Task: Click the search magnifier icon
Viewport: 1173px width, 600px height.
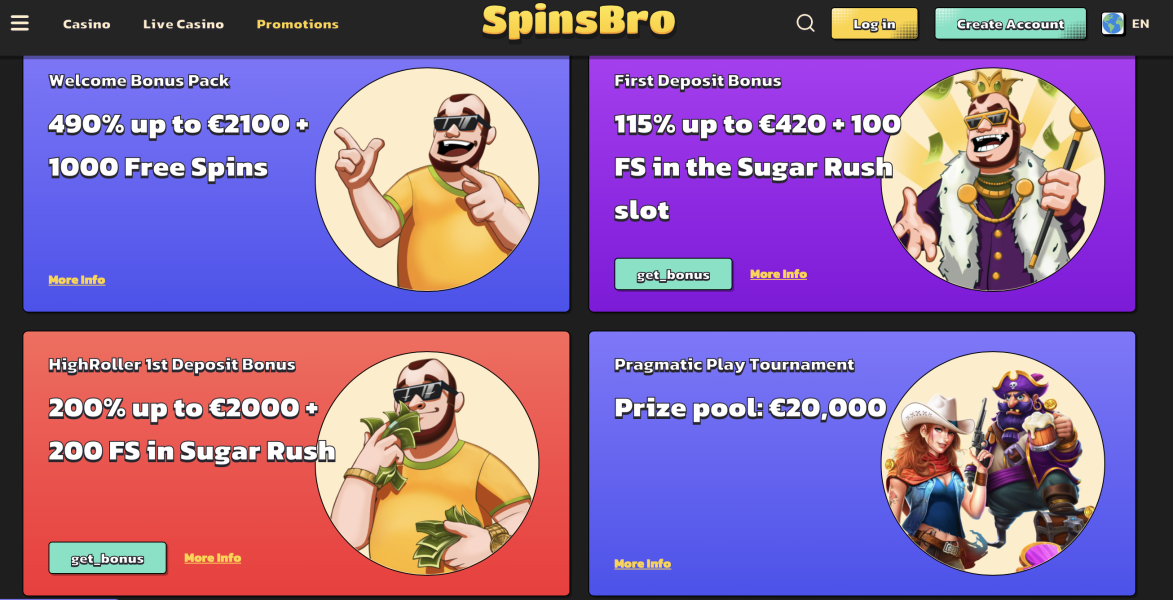Action: point(805,23)
